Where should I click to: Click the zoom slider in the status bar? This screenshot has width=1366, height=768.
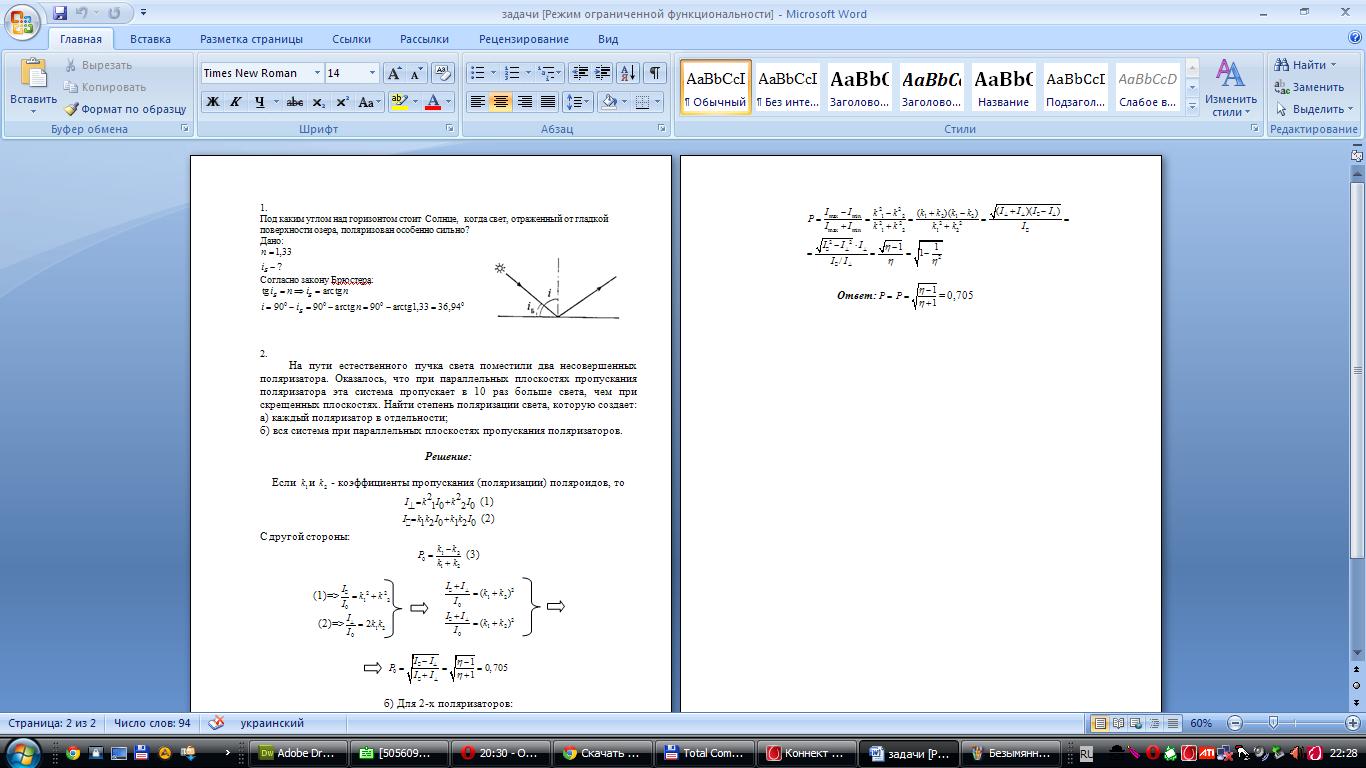click(x=1273, y=723)
